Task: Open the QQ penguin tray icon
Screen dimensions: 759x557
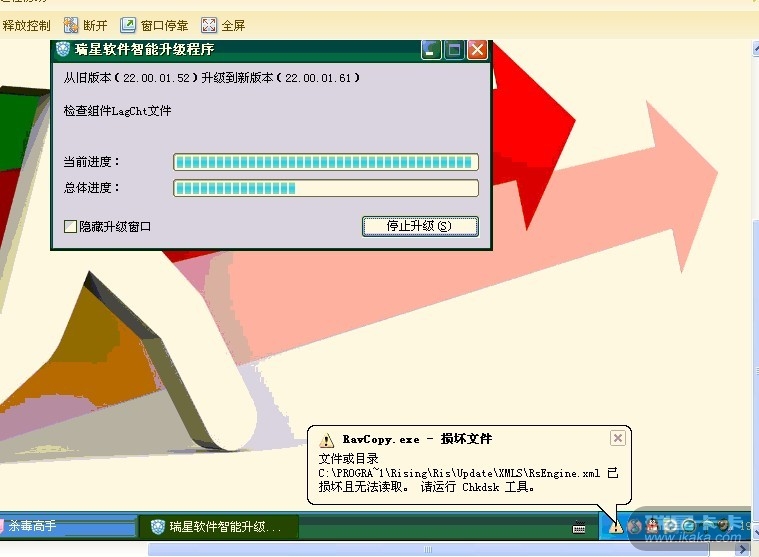Action: click(653, 526)
